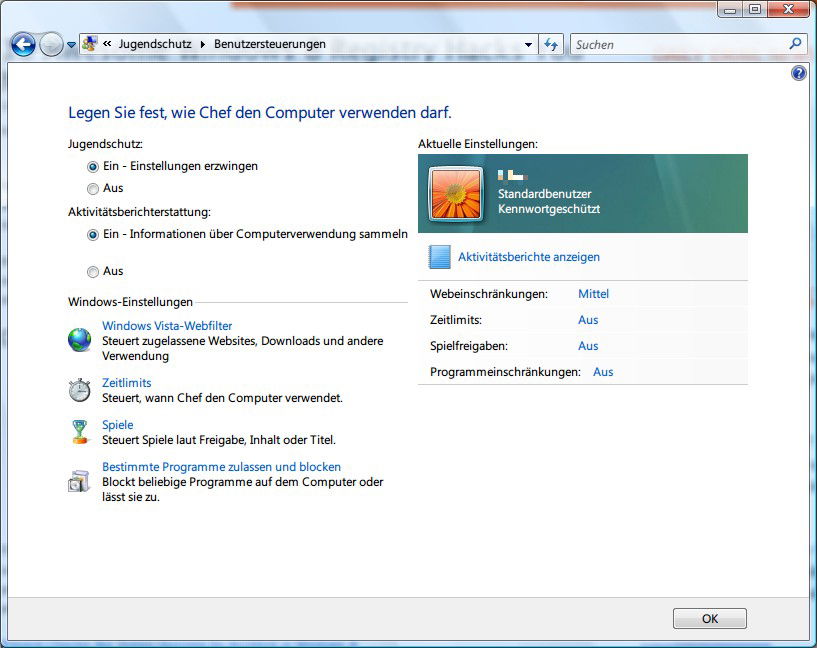Close the window with red X
This screenshot has height=648, width=817.
[788, 9]
